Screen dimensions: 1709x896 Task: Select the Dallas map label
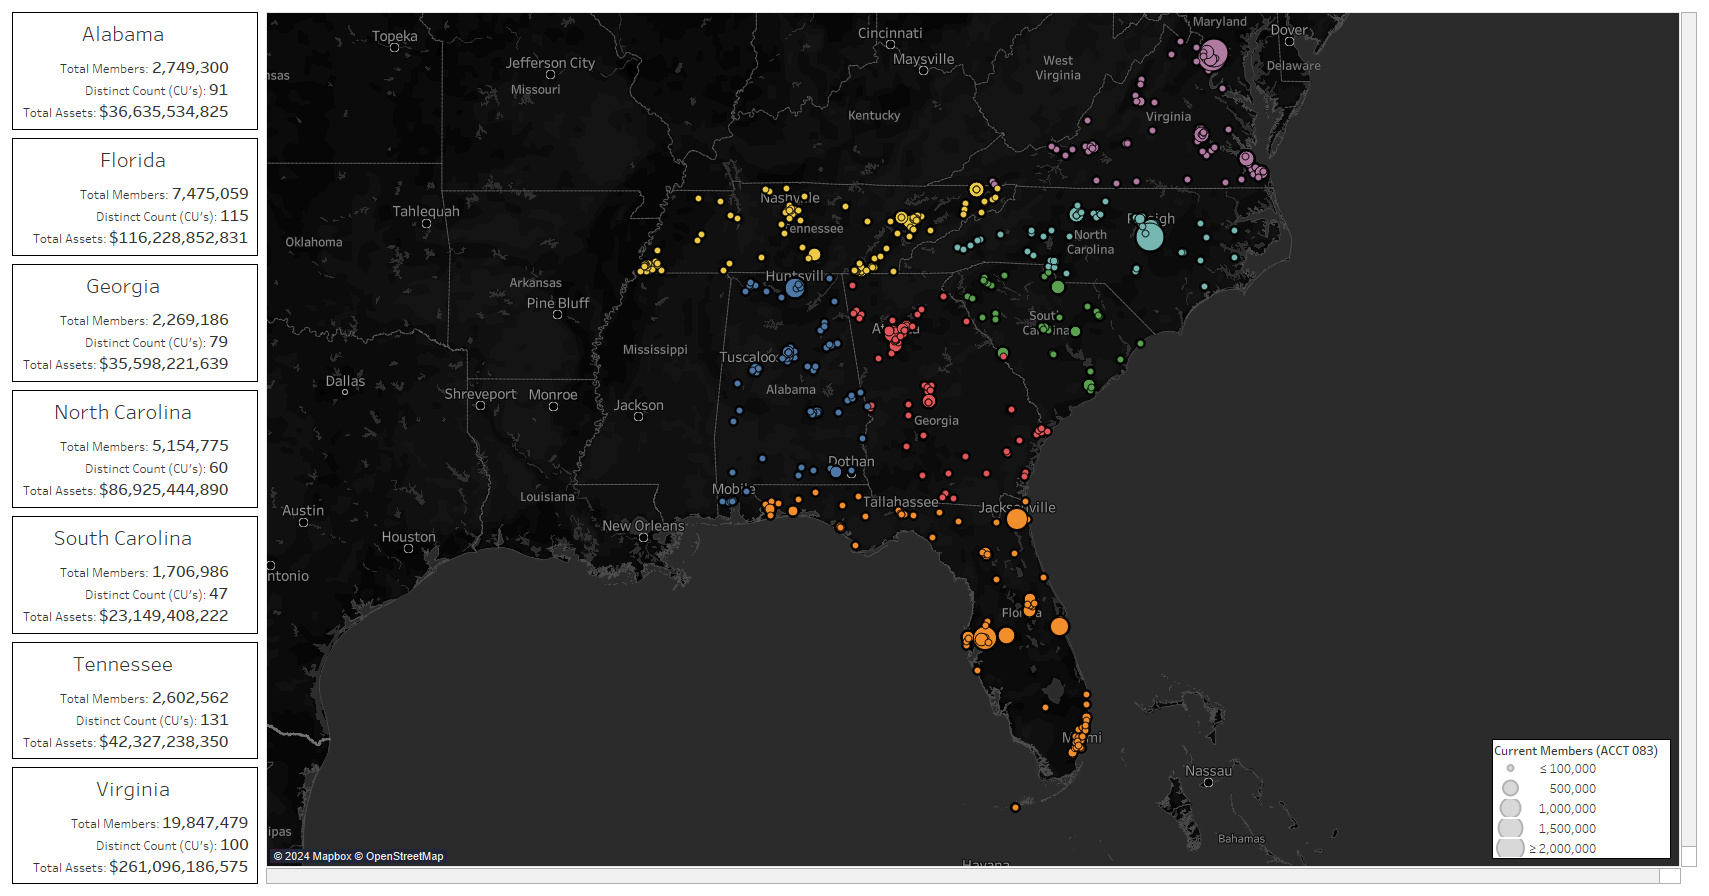point(345,381)
